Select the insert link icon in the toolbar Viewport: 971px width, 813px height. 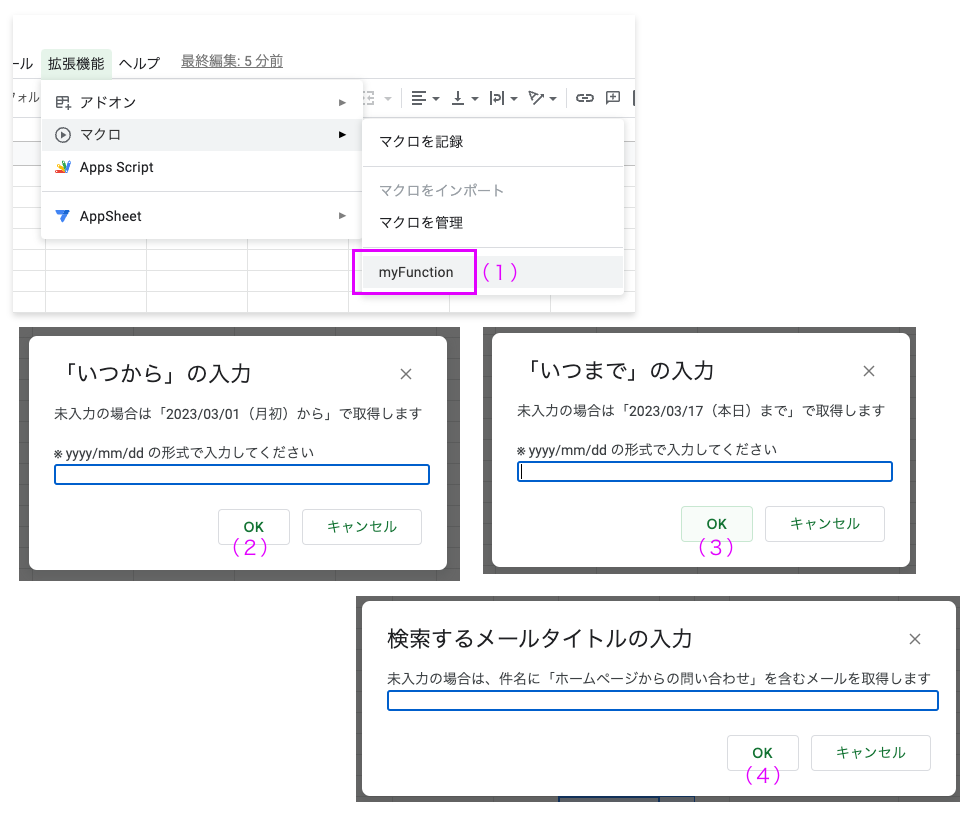point(588,97)
